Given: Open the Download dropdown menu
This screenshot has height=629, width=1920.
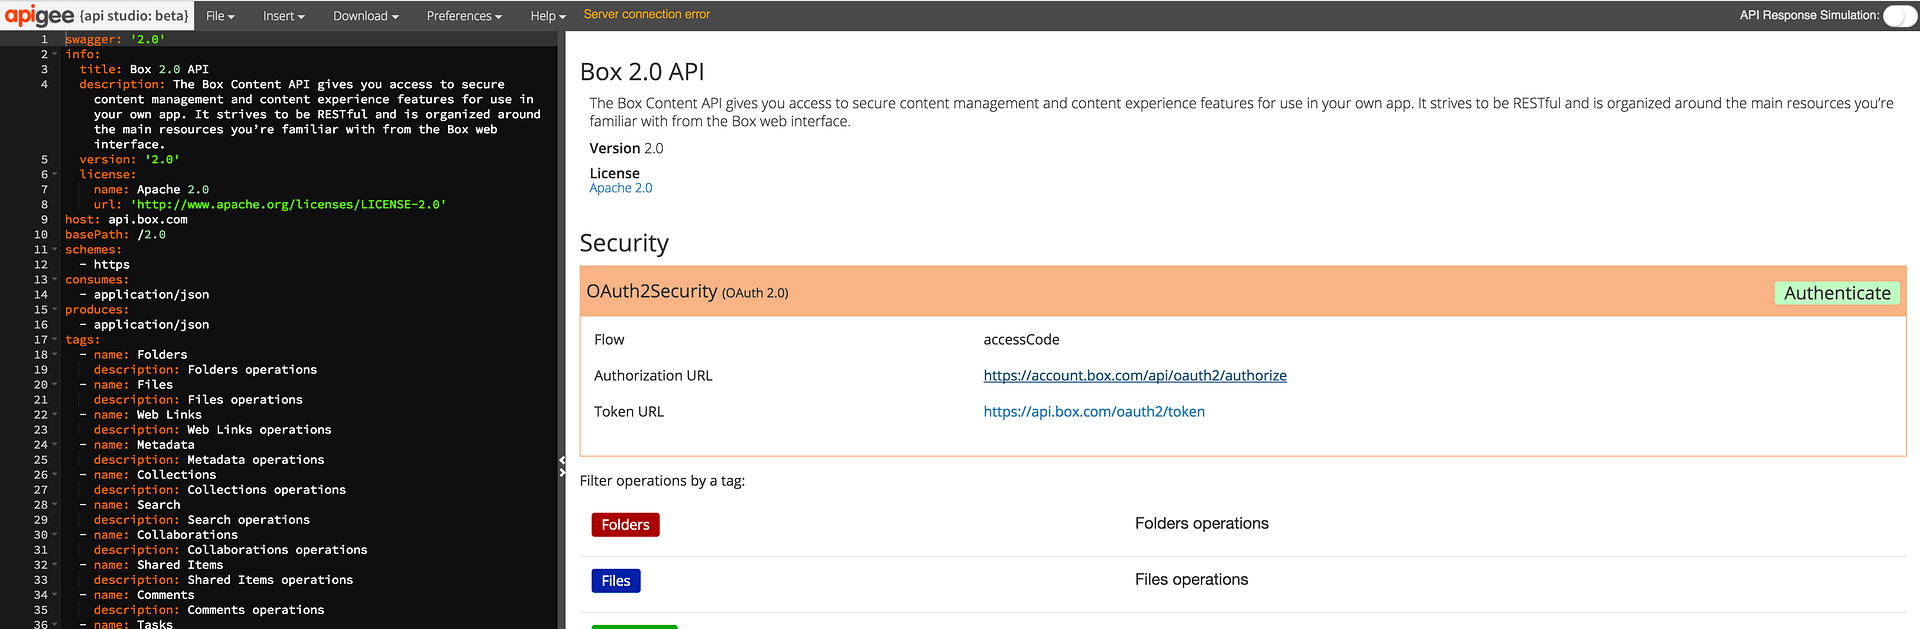Looking at the screenshot, I should coord(365,16).
